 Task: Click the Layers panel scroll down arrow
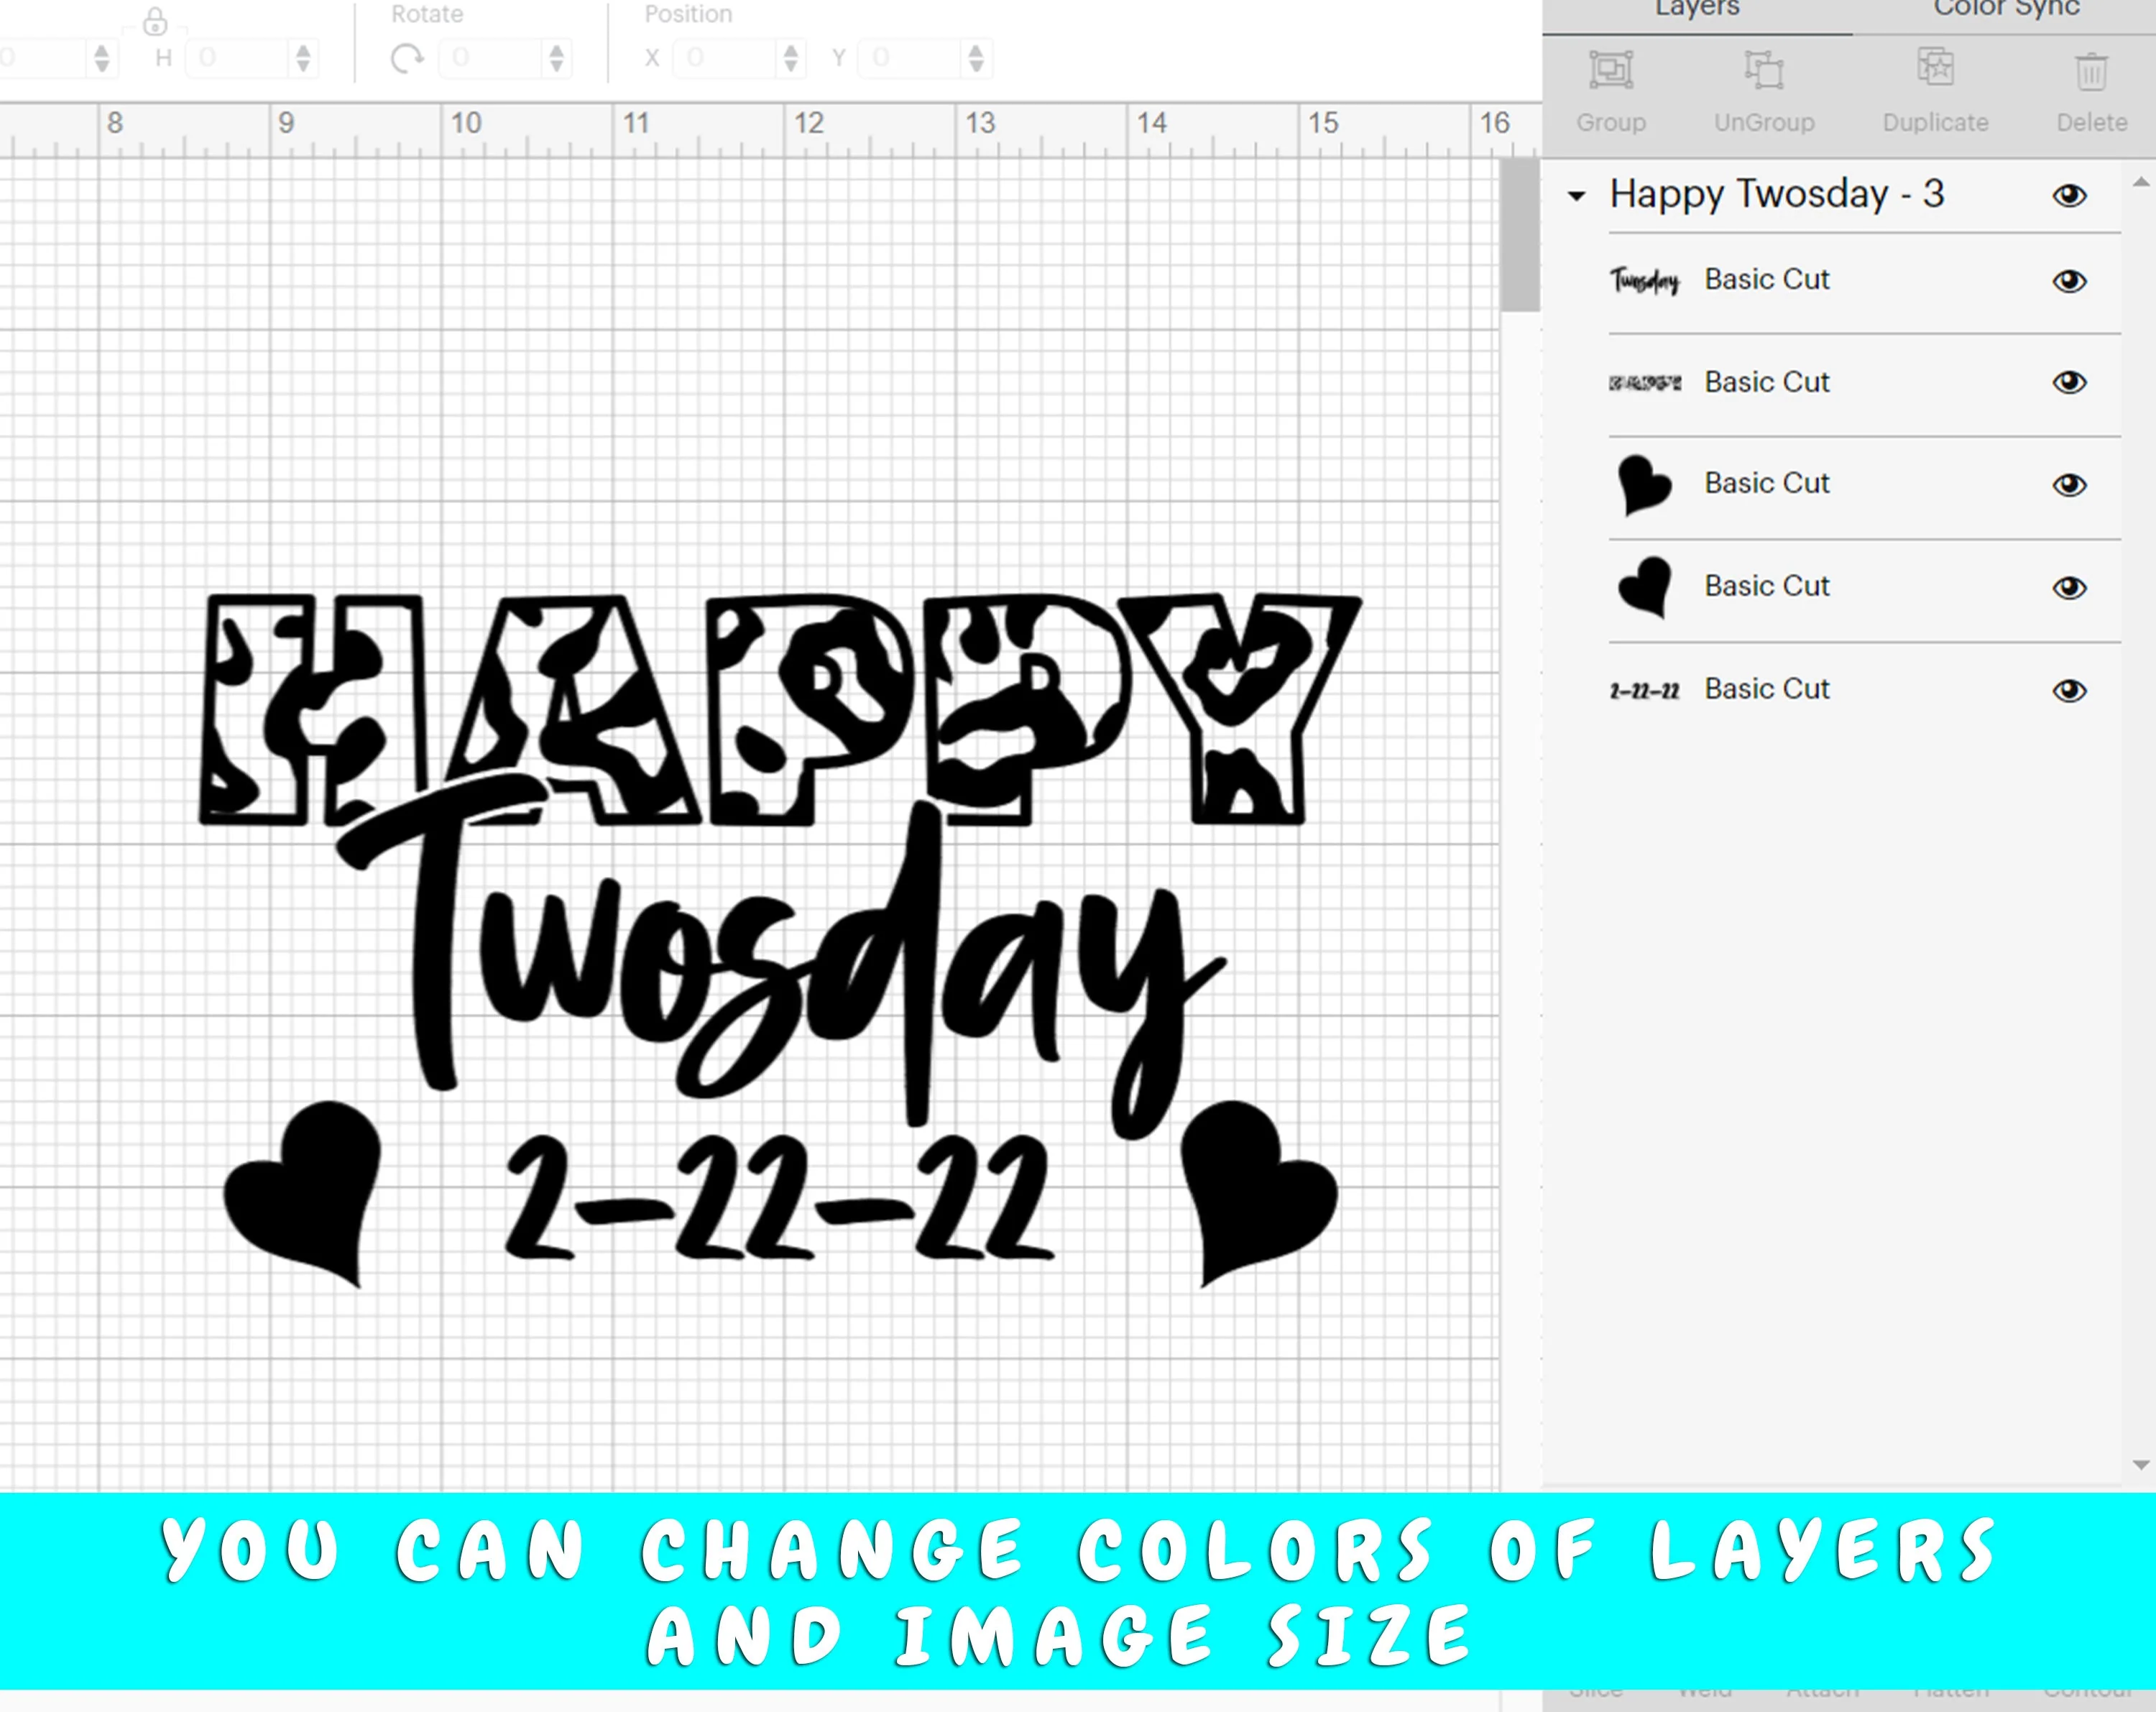tap(2141, 1465)
